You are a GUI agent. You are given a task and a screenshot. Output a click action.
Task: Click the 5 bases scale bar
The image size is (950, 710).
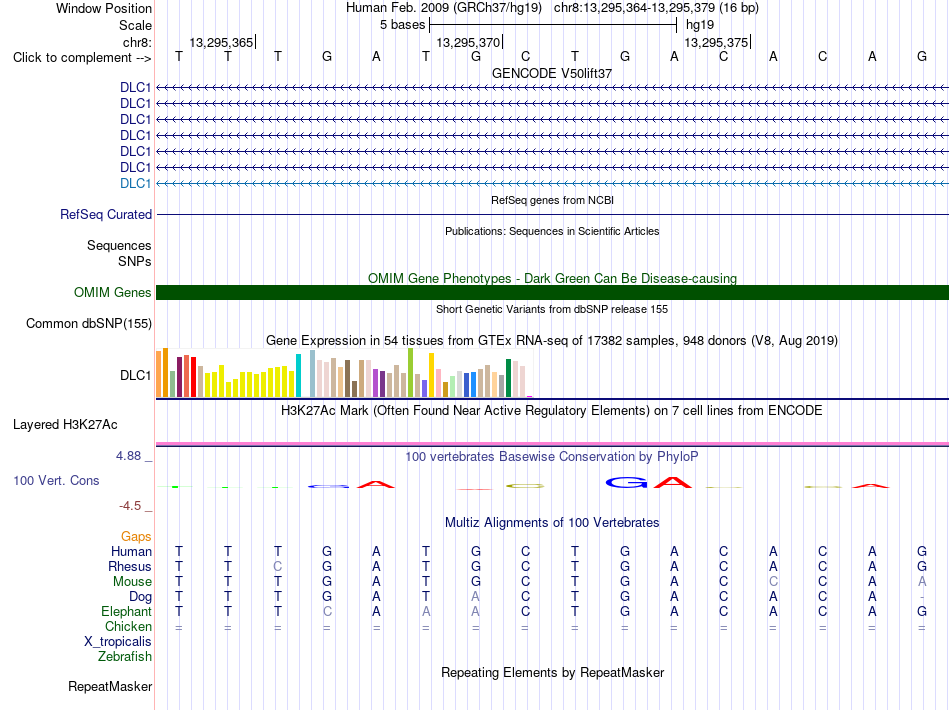tap(553, 25)
